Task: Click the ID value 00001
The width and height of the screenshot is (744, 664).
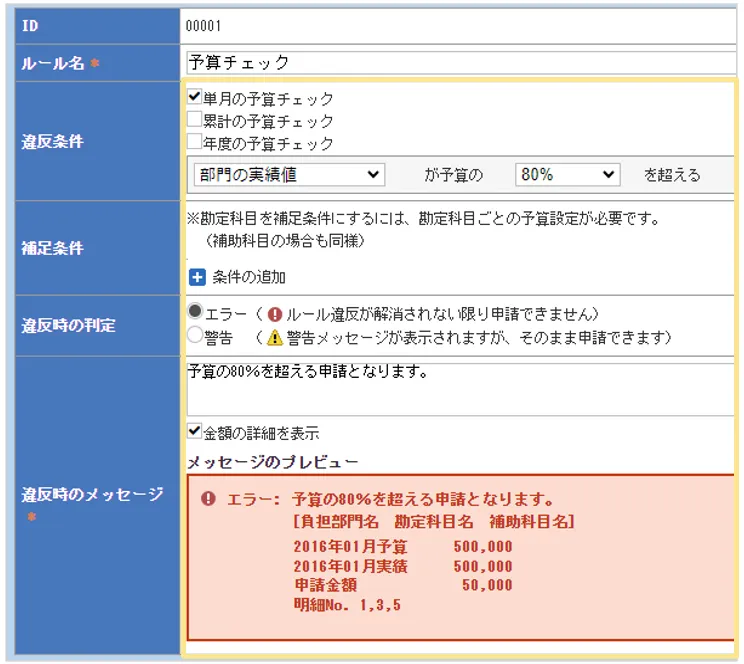Action: tap(204, 26)
